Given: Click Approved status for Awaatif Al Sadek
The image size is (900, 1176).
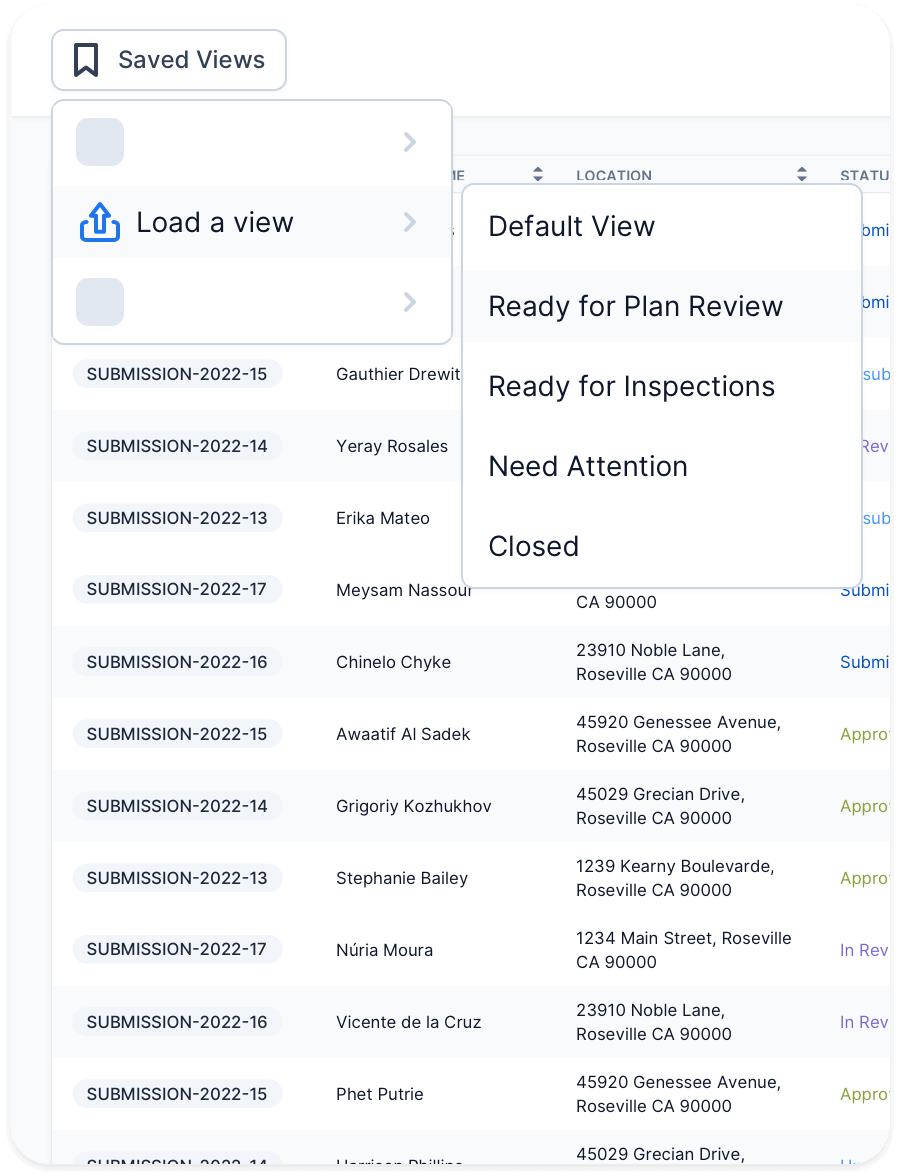Looking at the screenshot, I should (864, 734).
